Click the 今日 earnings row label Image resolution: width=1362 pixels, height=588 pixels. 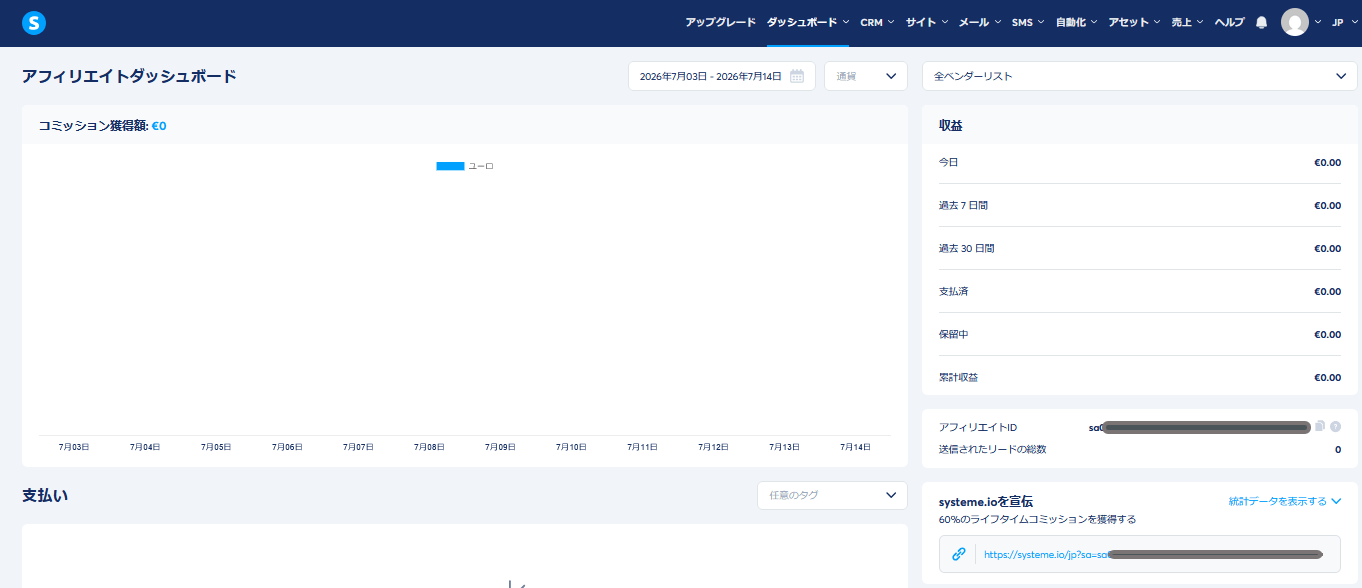click(948, 162)
